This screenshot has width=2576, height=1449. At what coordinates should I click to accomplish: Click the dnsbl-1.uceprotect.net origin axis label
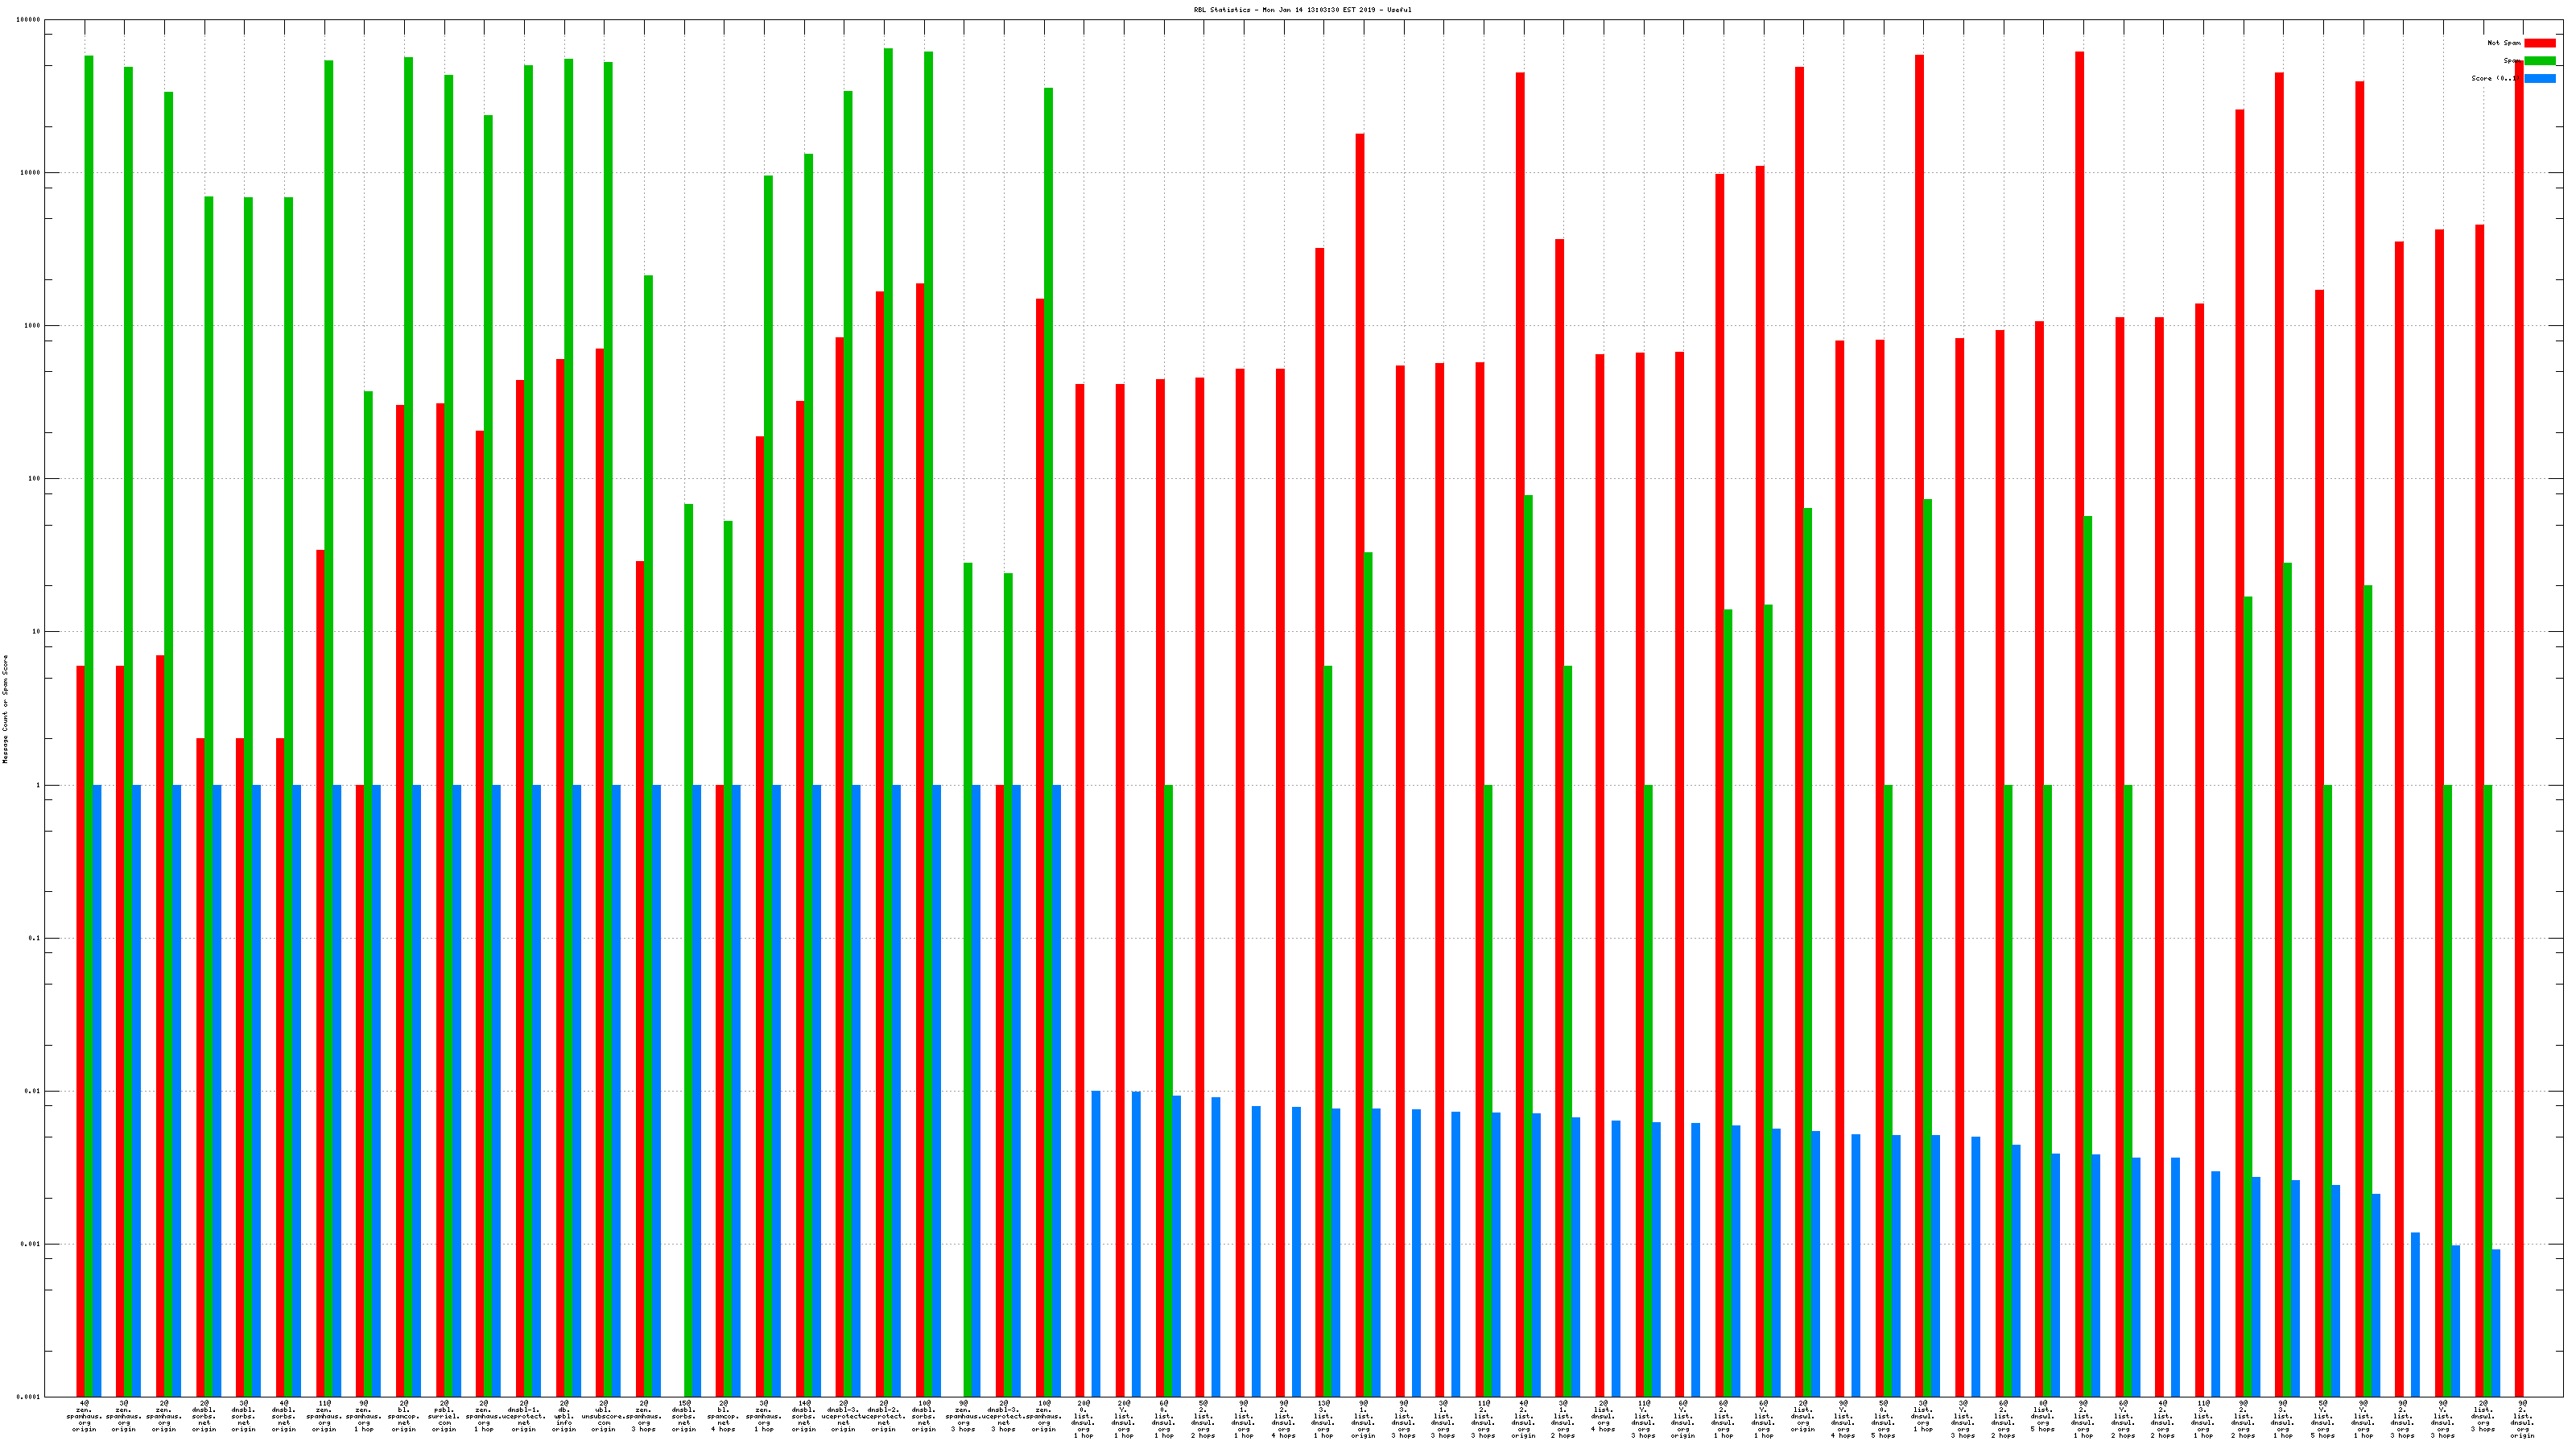[x=524, y=1416]
